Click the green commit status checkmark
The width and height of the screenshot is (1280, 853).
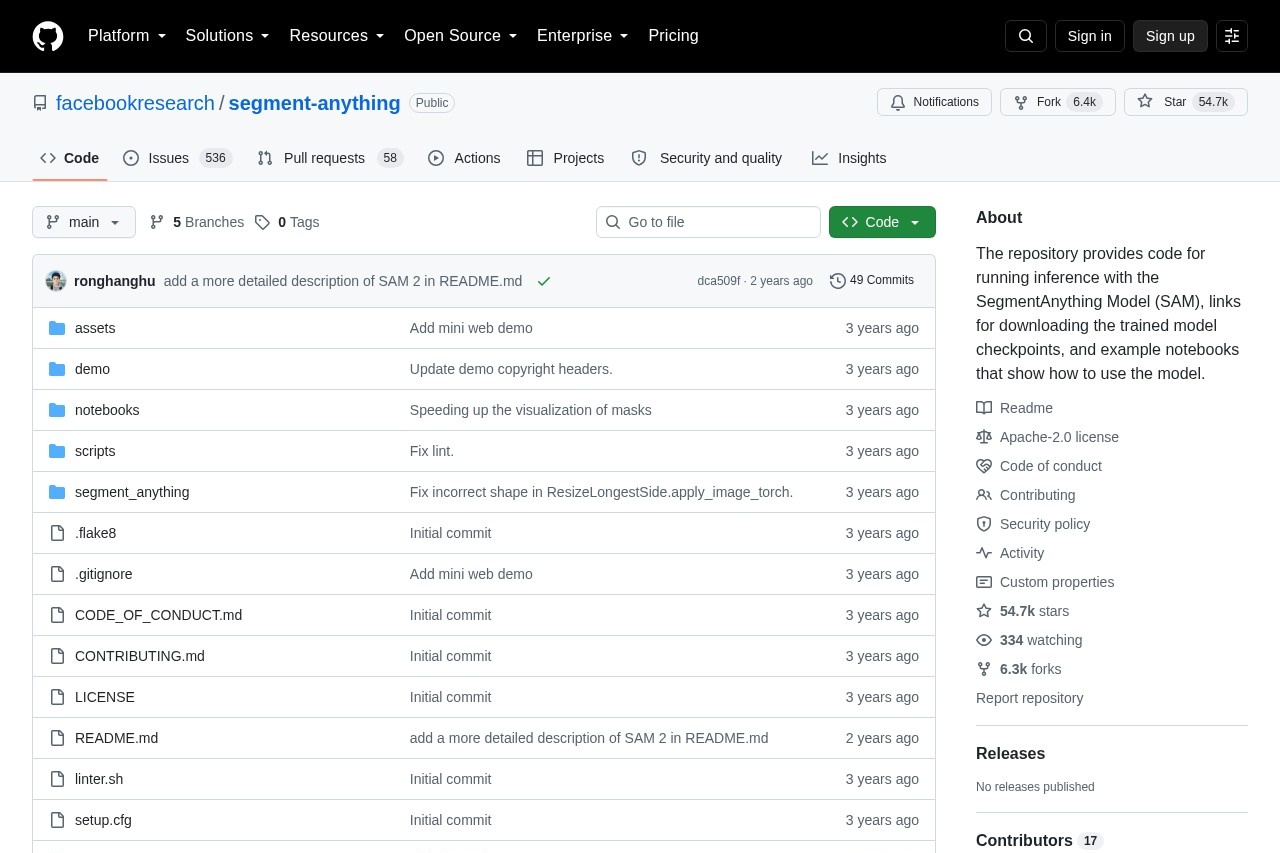[x=544, y=281]
